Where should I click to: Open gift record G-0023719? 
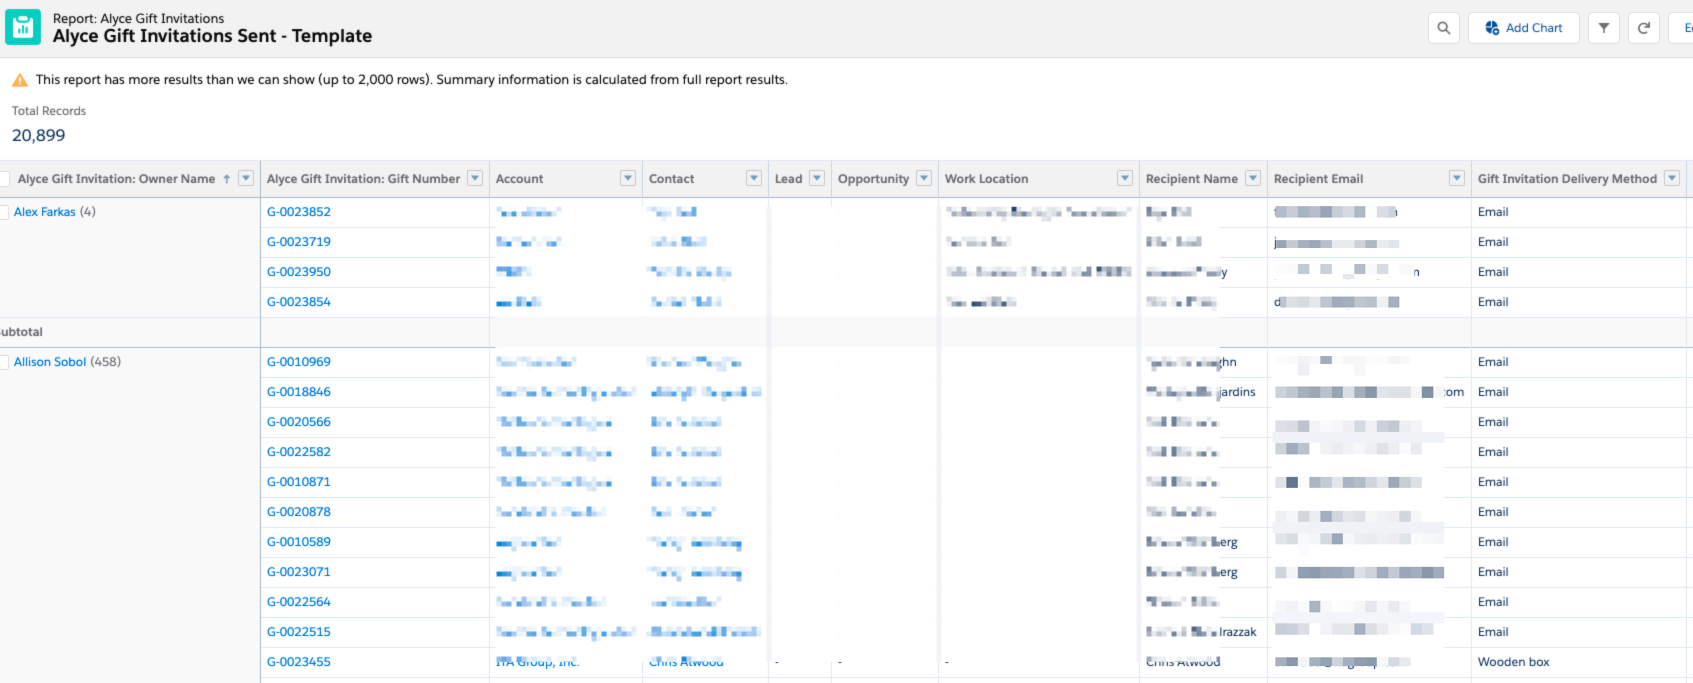(299, 242)
